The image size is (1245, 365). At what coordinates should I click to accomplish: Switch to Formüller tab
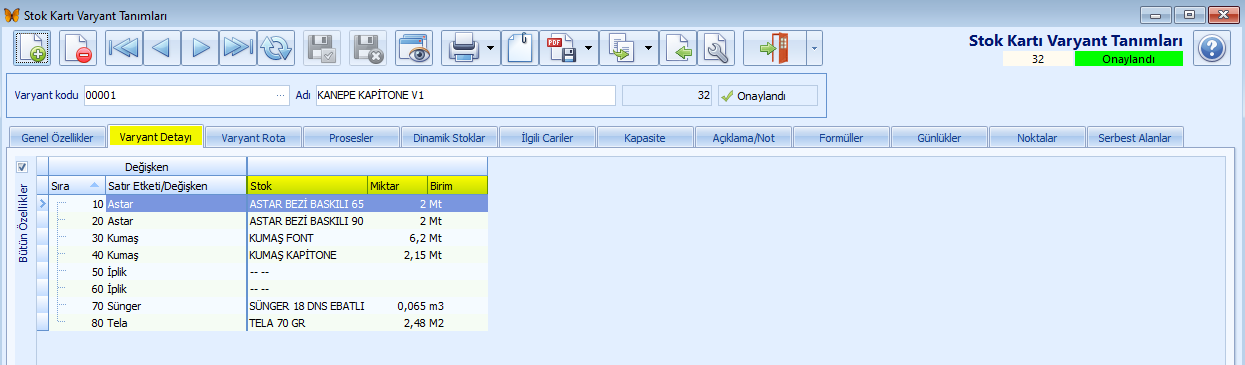coord(841,137)
